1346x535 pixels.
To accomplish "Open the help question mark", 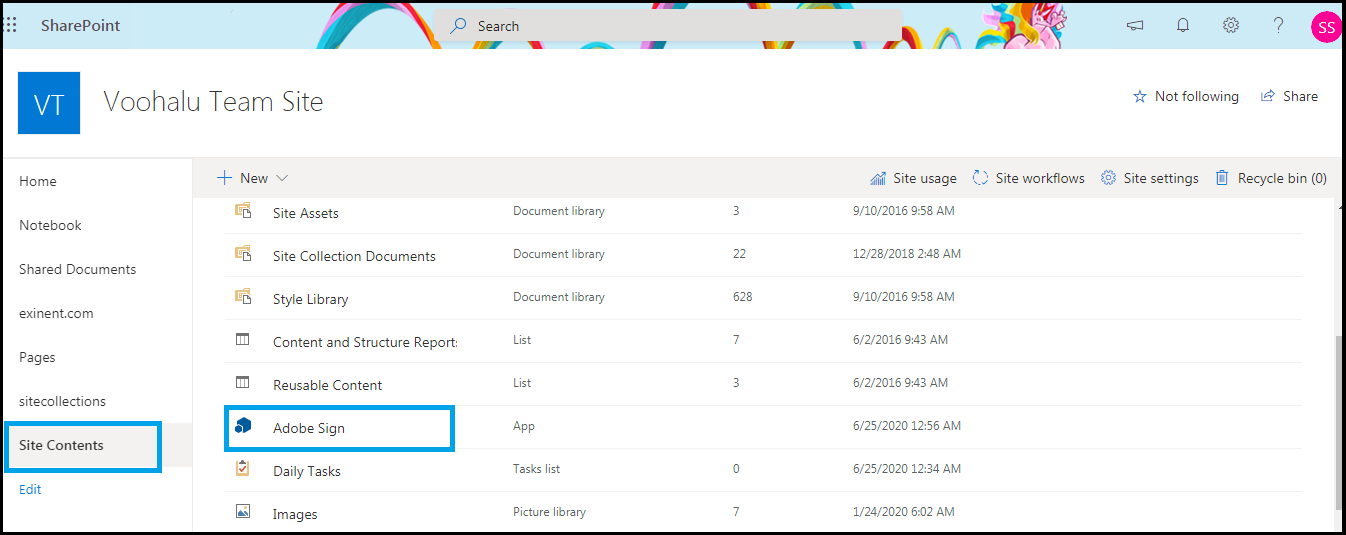I will 1279,26.
